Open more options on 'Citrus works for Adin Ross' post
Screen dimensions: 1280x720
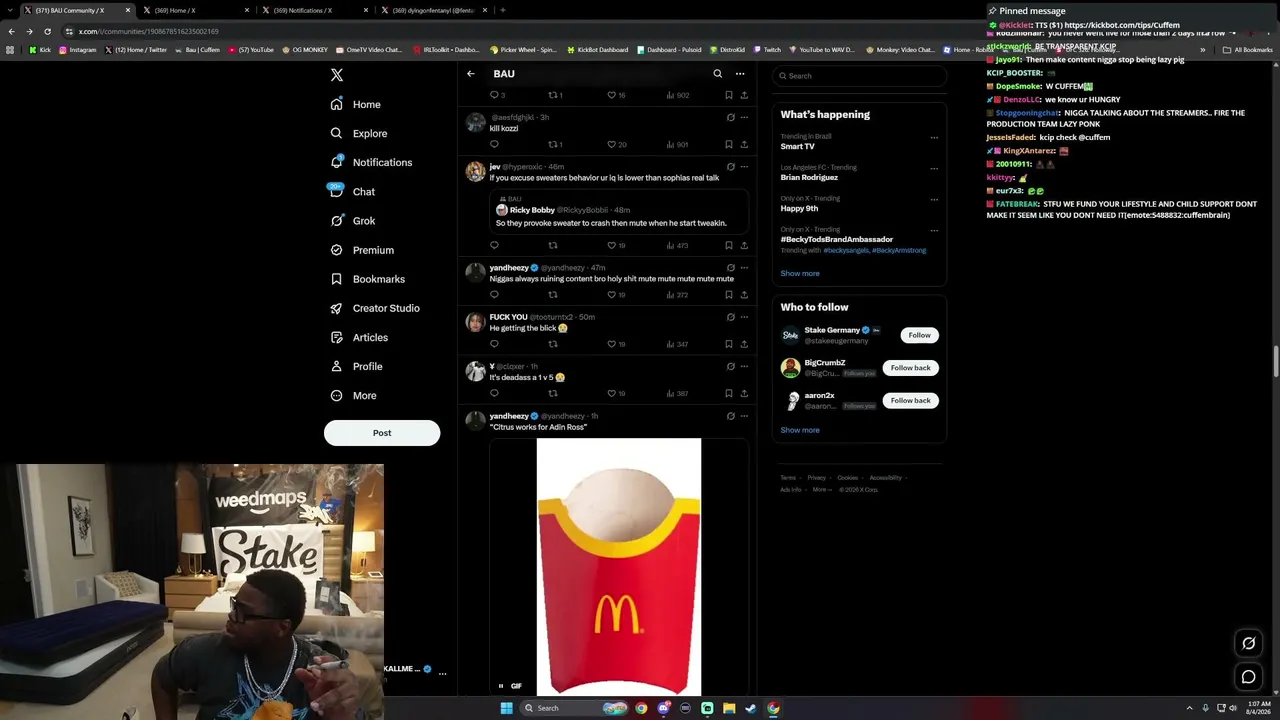[744, 416]
